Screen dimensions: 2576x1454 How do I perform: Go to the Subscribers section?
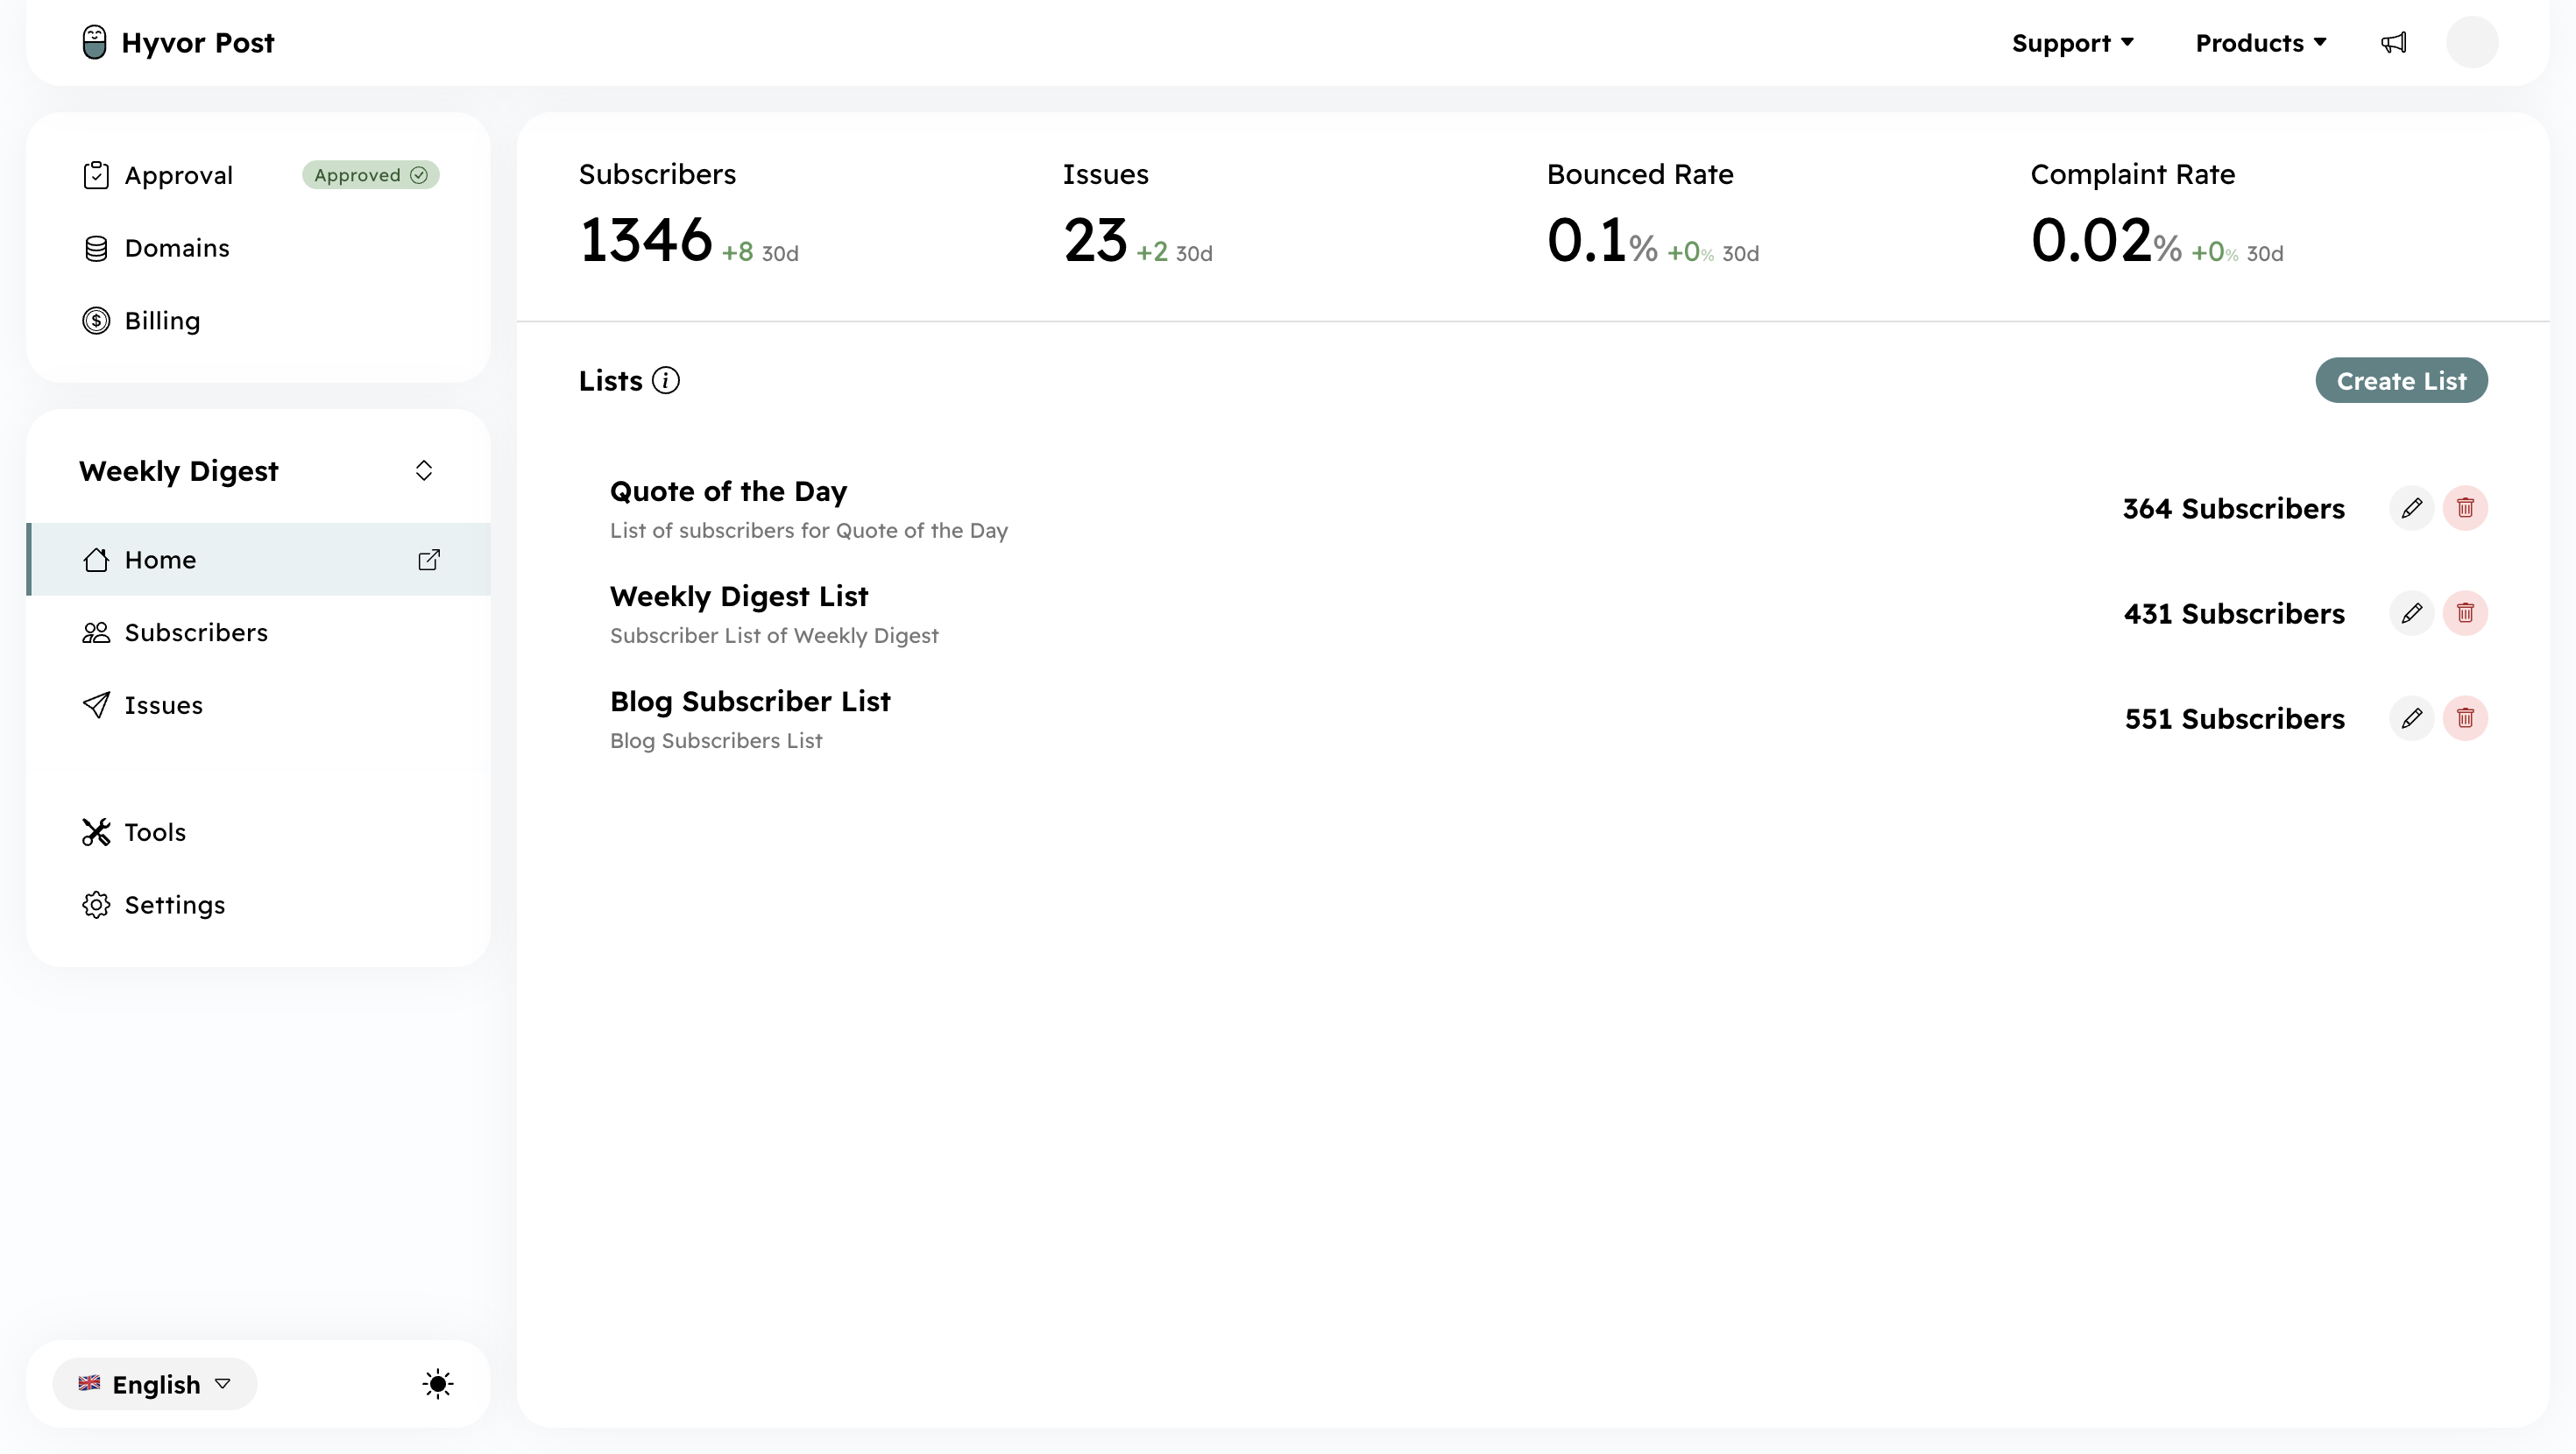point(196,633)
